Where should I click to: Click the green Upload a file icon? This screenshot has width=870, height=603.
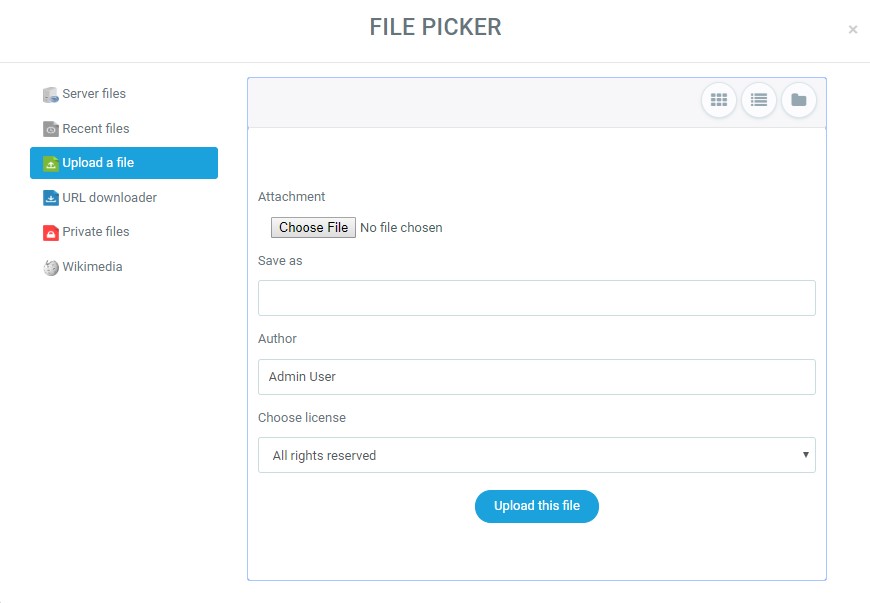coord(51,163)
